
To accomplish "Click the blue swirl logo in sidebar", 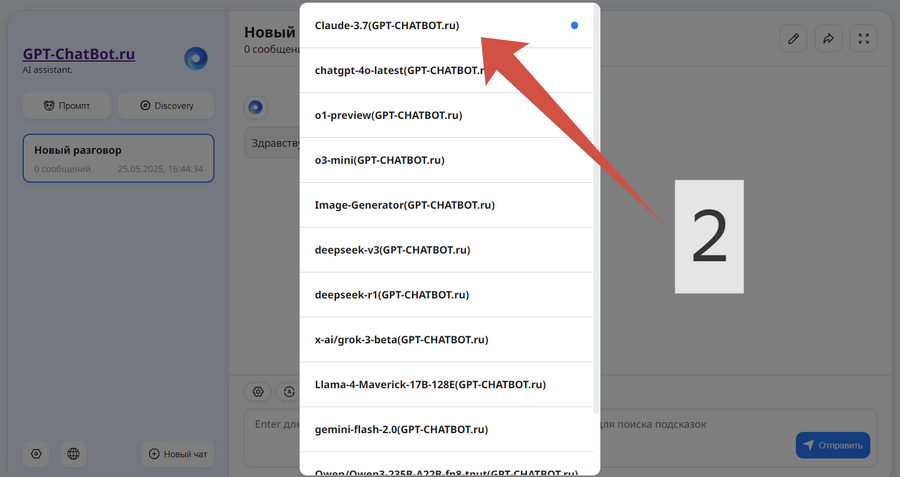I will 196,59.
